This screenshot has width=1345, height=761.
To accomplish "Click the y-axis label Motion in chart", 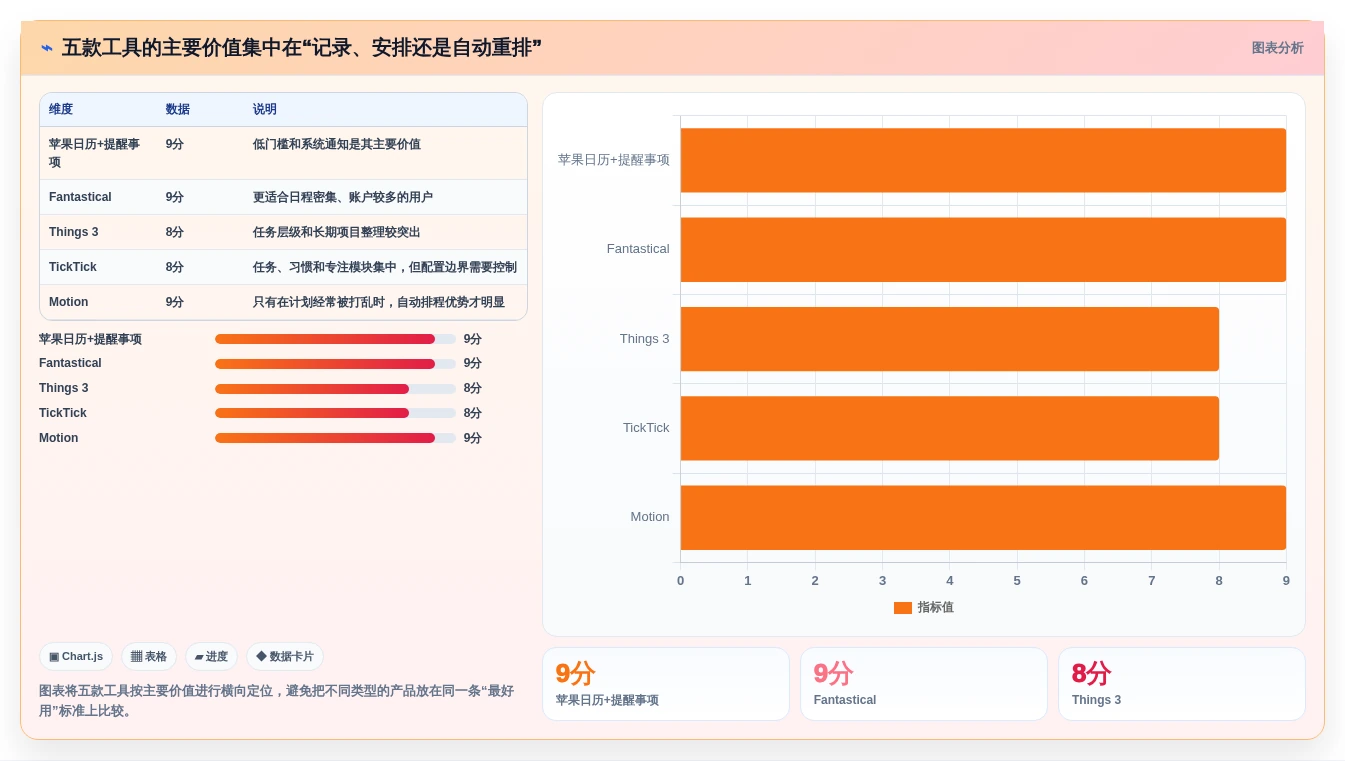I will (650, 517).
